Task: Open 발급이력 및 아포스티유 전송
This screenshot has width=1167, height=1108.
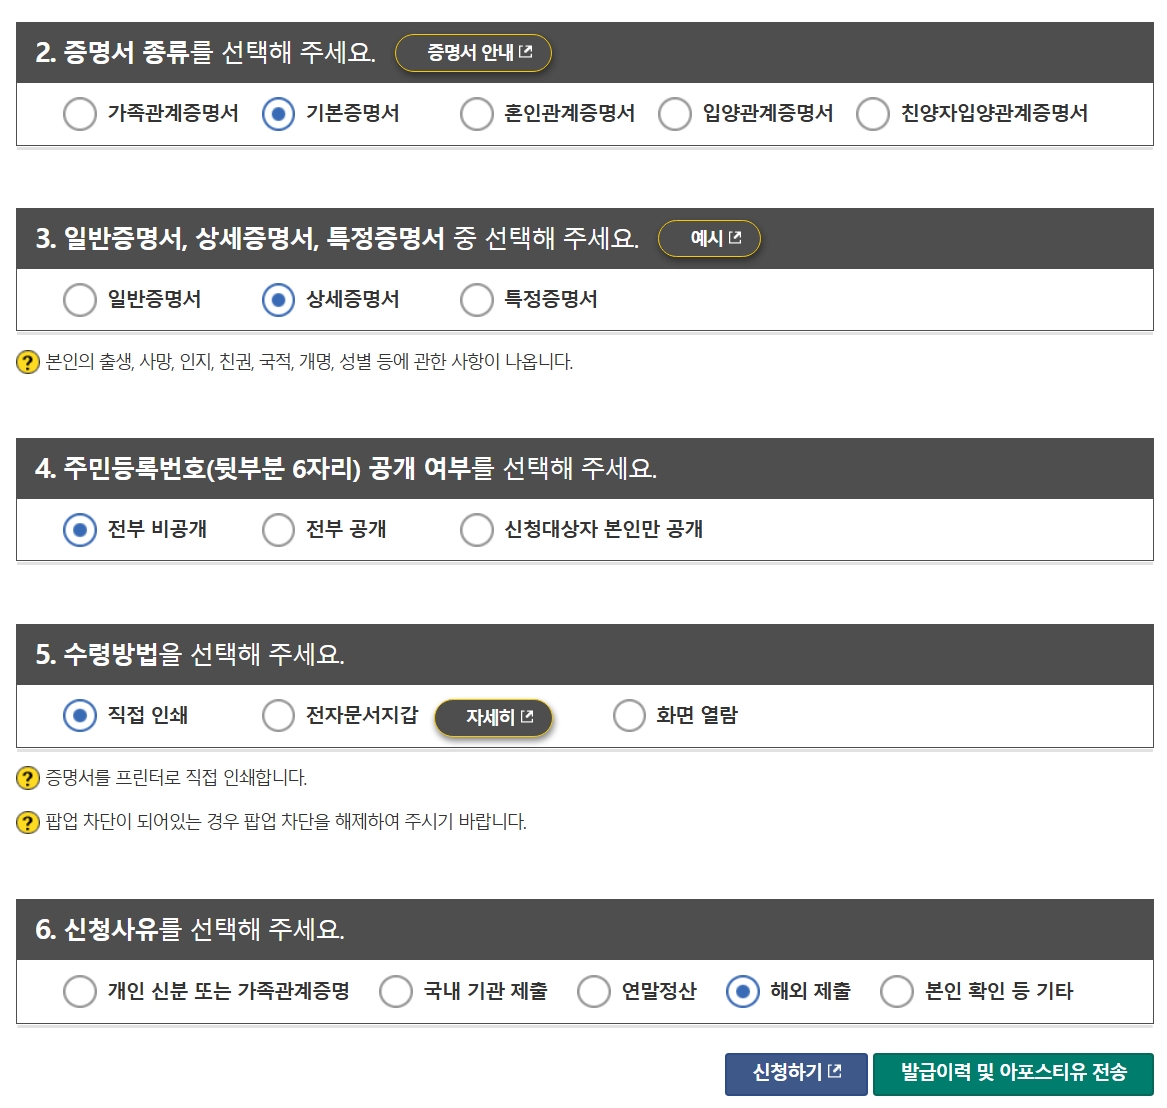Action: (x=1013, y=1074)
